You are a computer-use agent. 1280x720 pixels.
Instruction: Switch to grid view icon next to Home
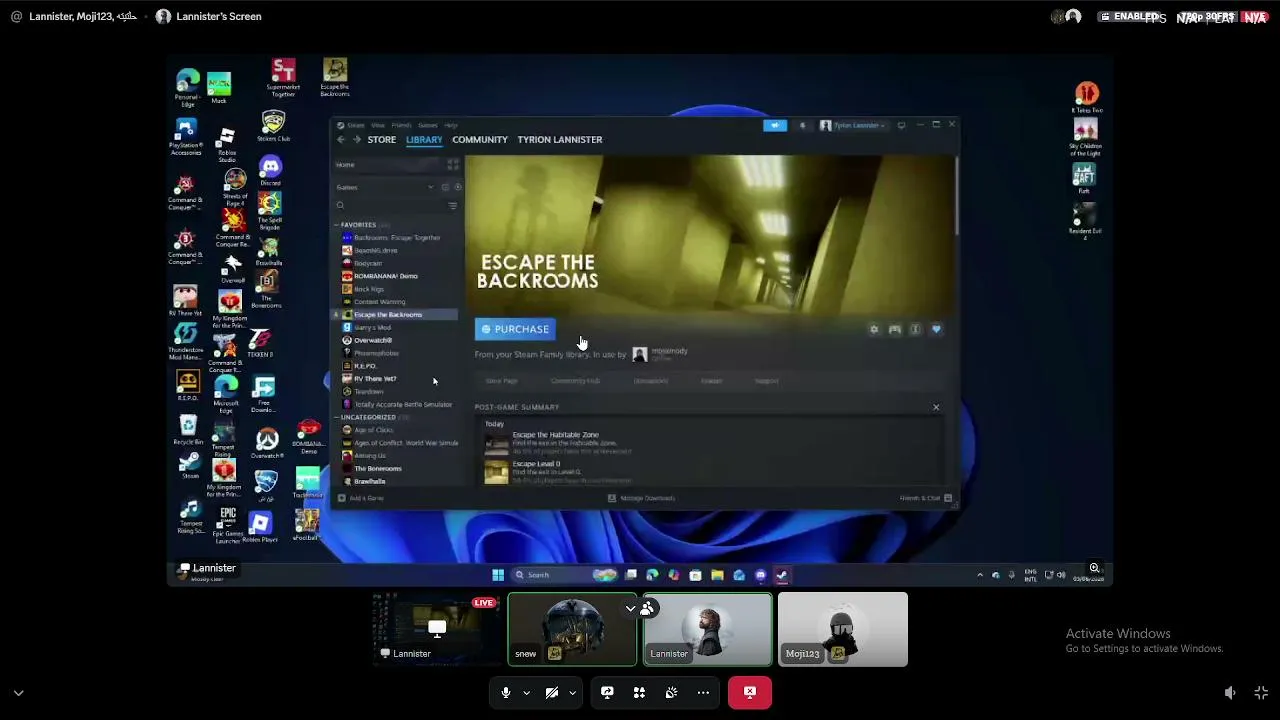click(453, 164)
